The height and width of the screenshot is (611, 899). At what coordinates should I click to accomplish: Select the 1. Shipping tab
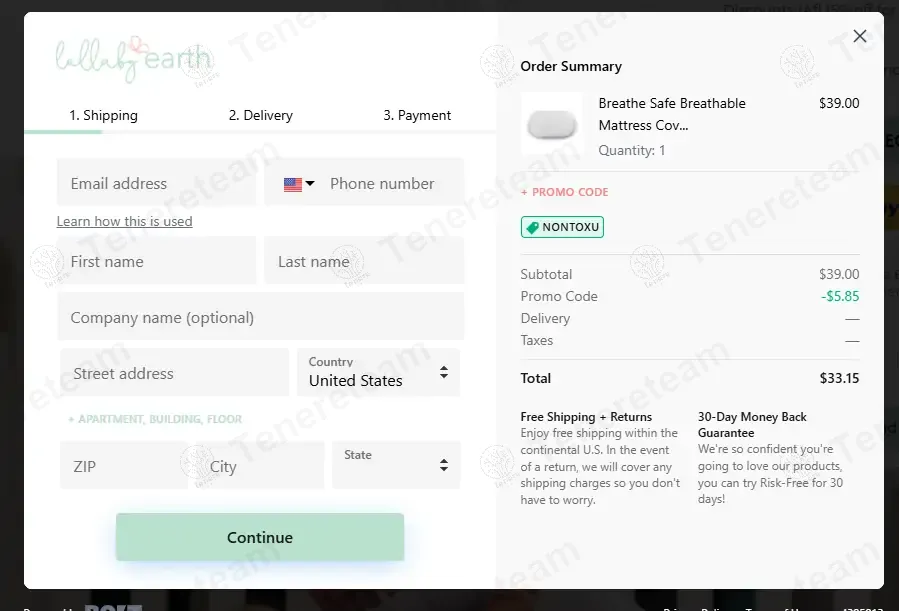click(x=103, y=115)
